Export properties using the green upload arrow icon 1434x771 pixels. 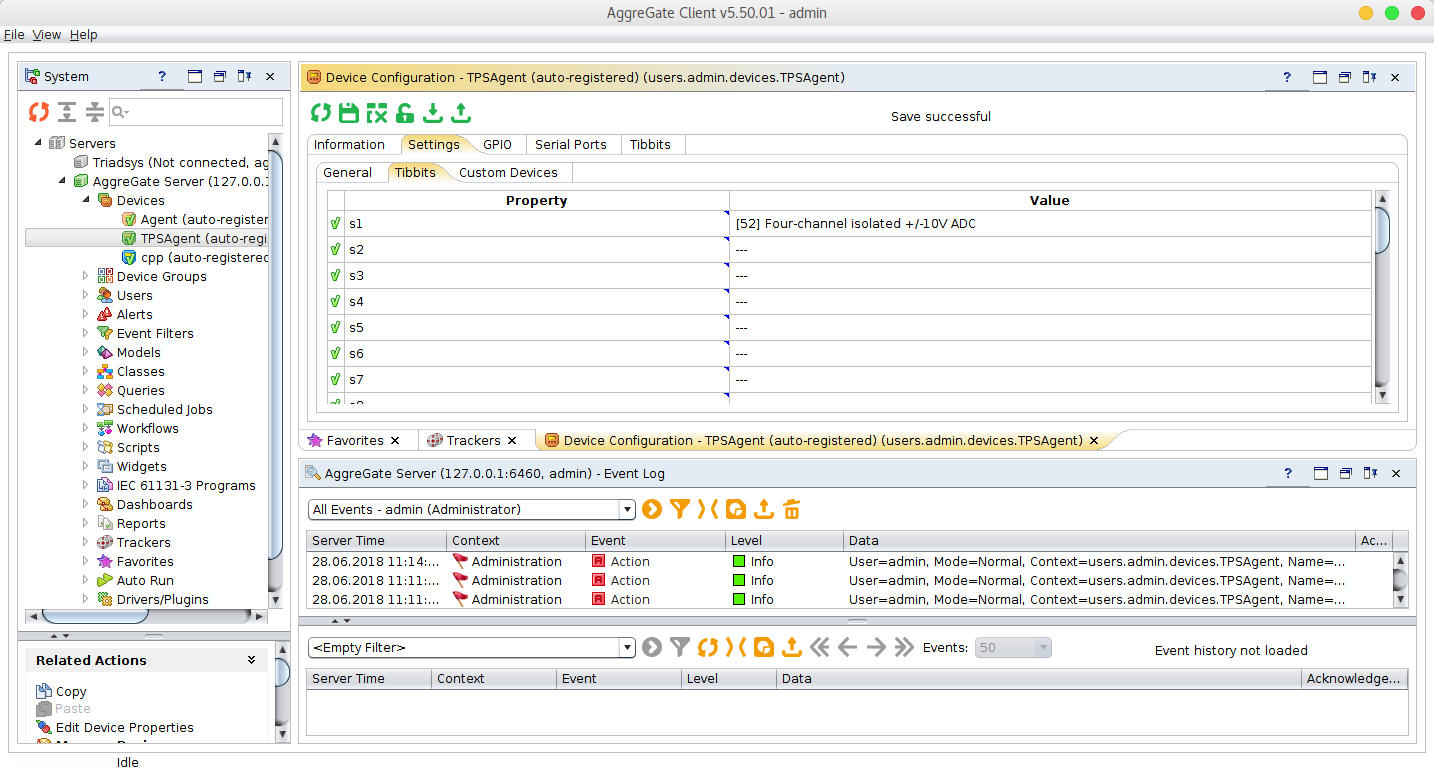pos(461,113)
